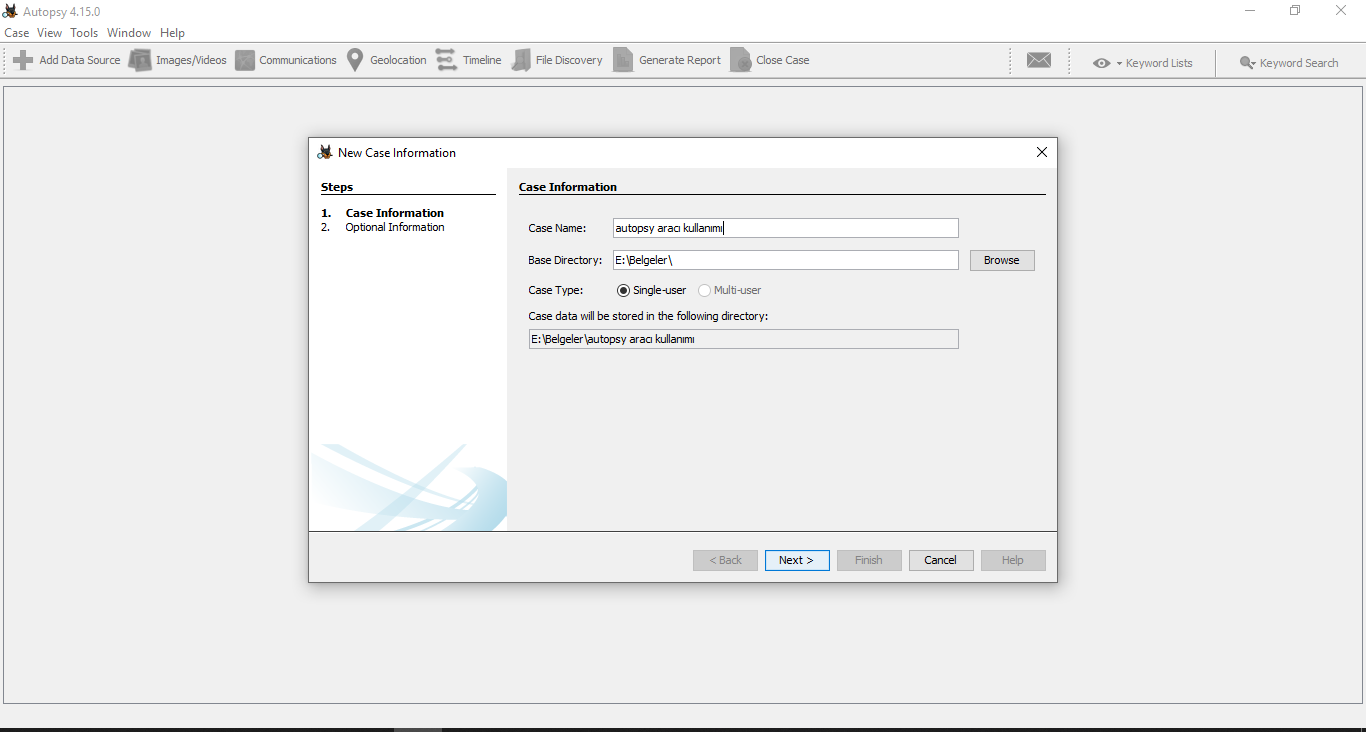Click the disabled < Back button
The width and height of the screenshot is (1366, 732).
(x=725, y=560)
